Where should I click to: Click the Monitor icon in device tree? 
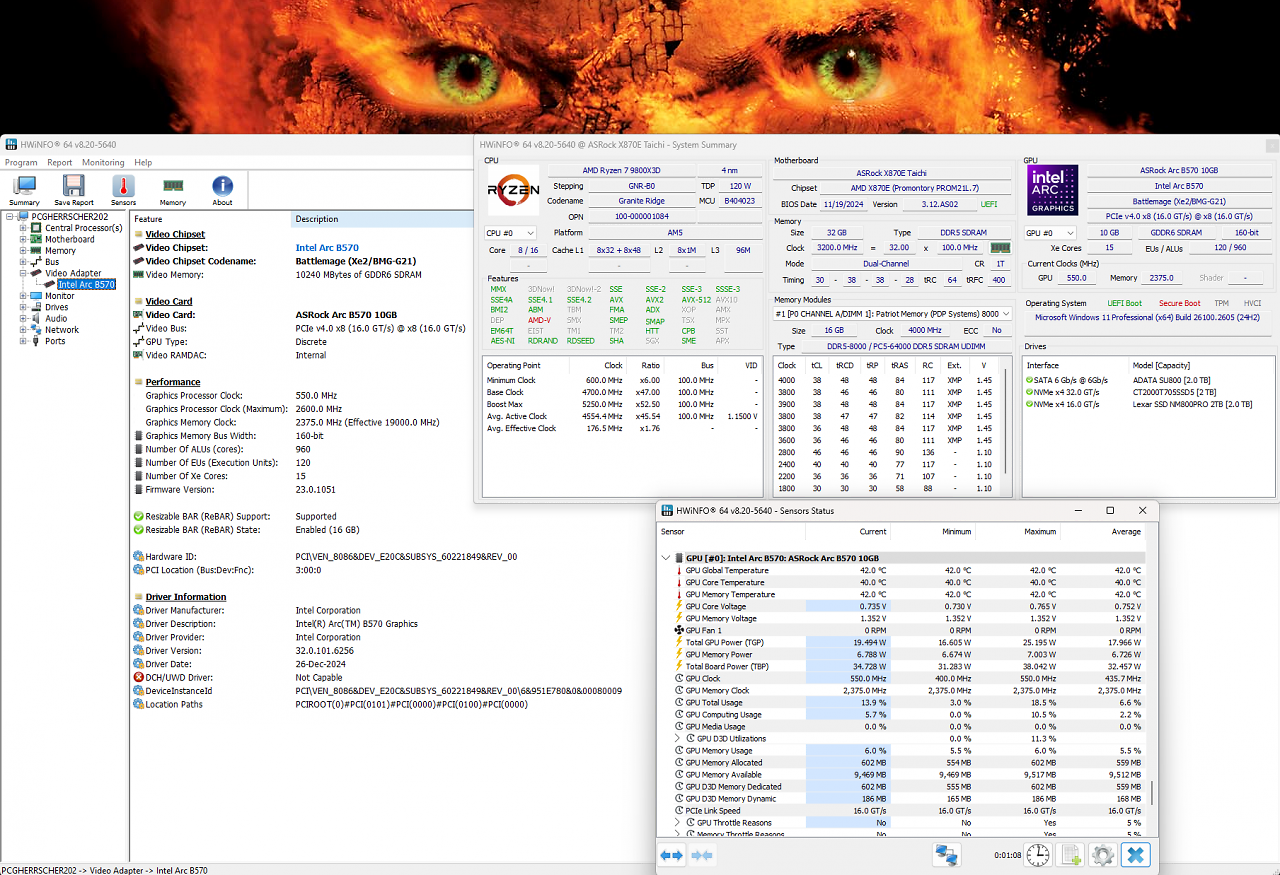[37, 296]
